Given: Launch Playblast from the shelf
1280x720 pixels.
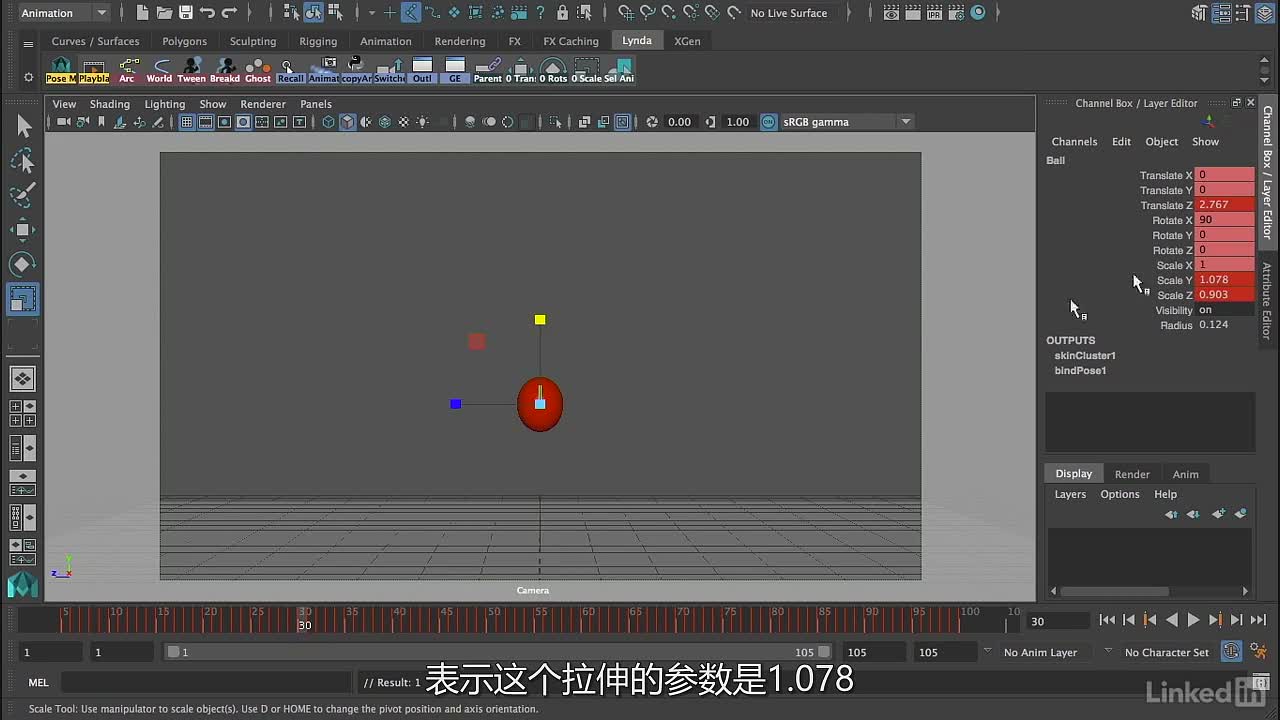Looking at the screenshot, I should [94, 70].
